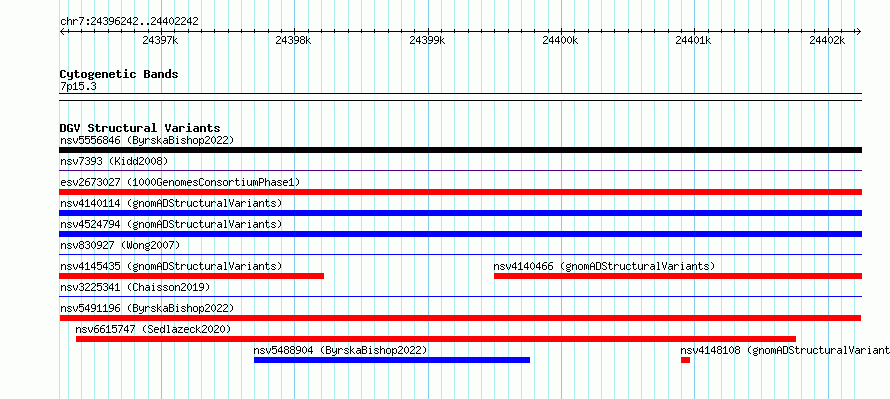Select the nsv7393 (Kidd2008) label
Image resolution: width=890 pixels, height=399 pixels.
click(x=114, y=161)
